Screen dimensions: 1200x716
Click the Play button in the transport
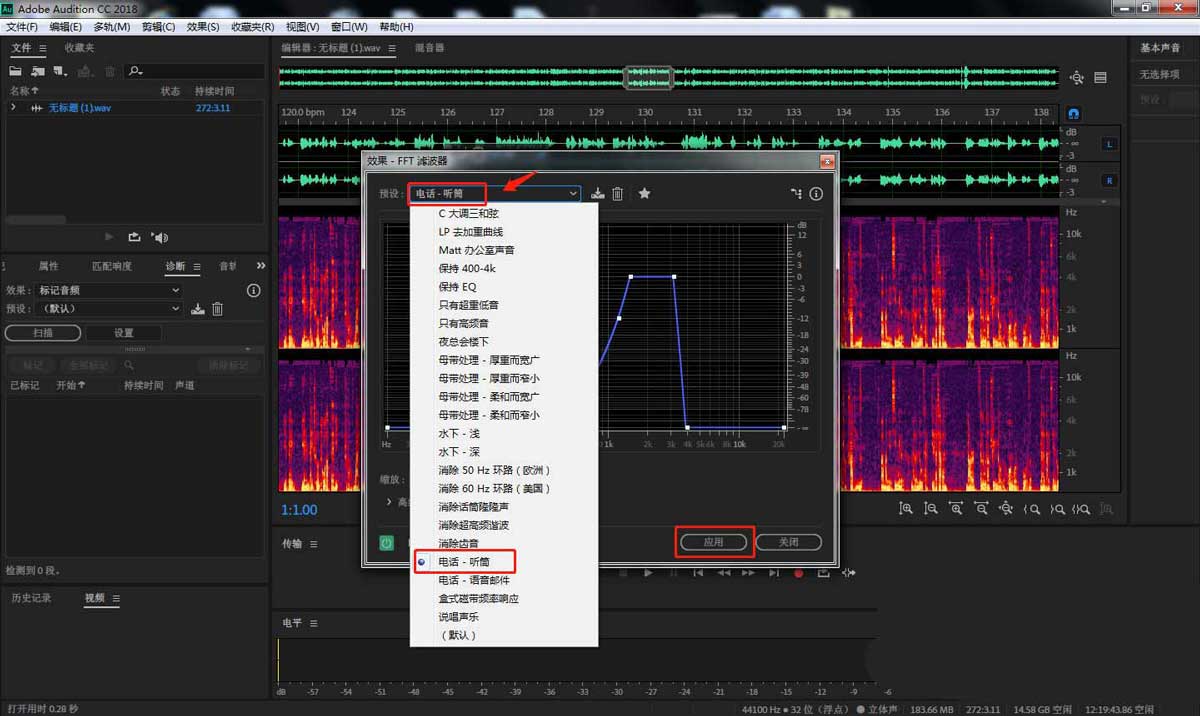[648, 573]
